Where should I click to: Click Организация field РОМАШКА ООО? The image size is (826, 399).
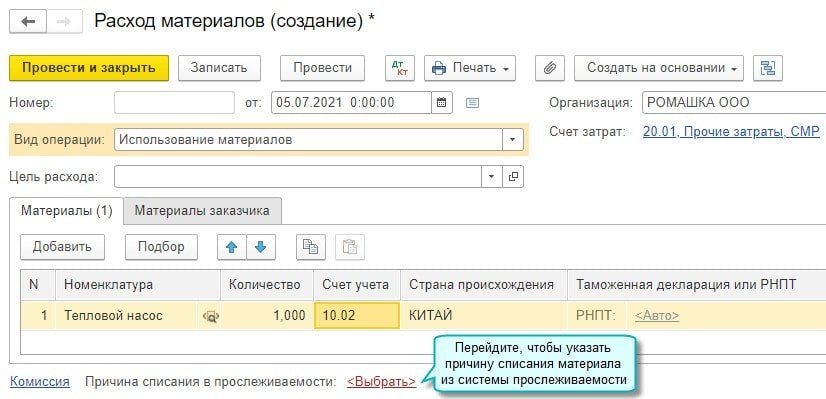pos(734,102)
